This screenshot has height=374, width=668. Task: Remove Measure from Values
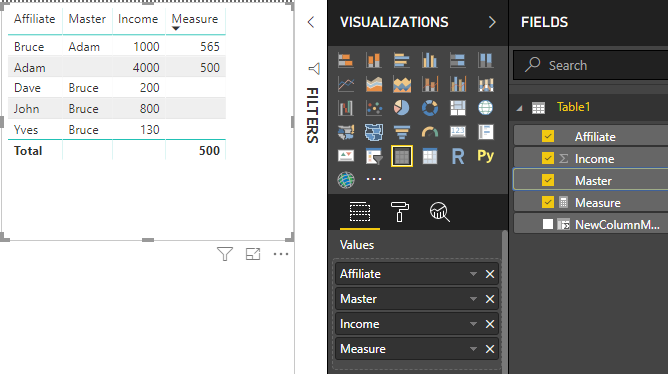[x=490, y=349]
